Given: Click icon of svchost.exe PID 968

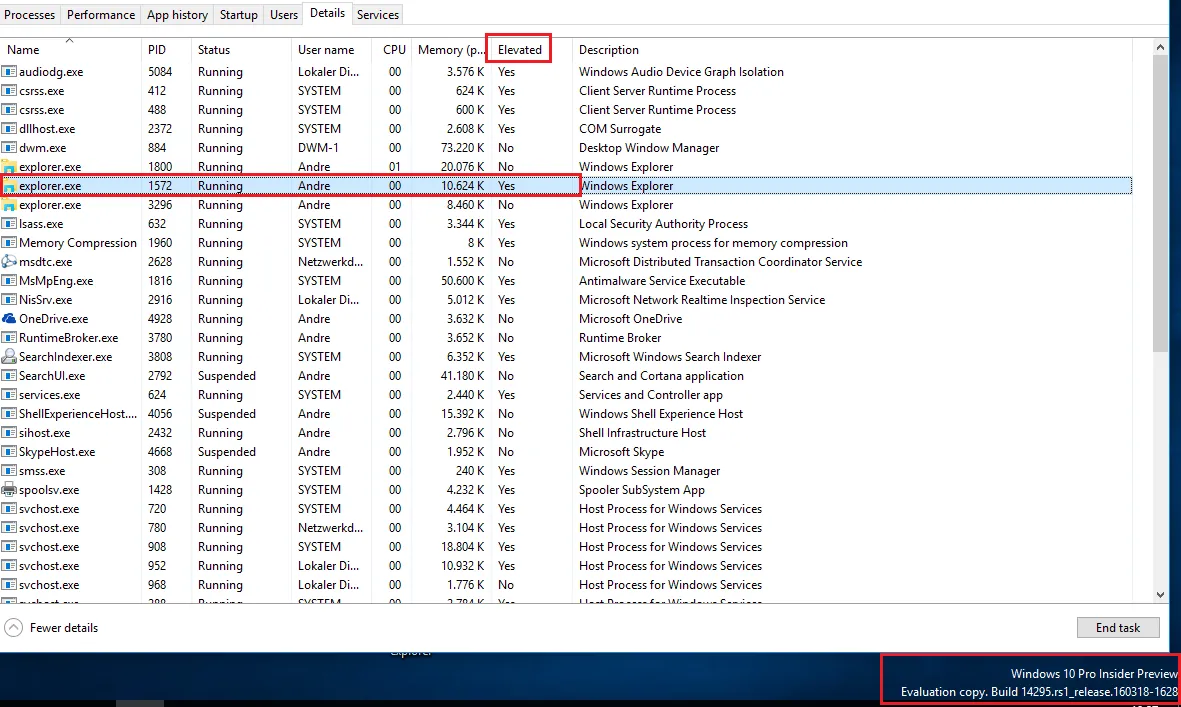Looking at the screenshot, I should [9, 584].
